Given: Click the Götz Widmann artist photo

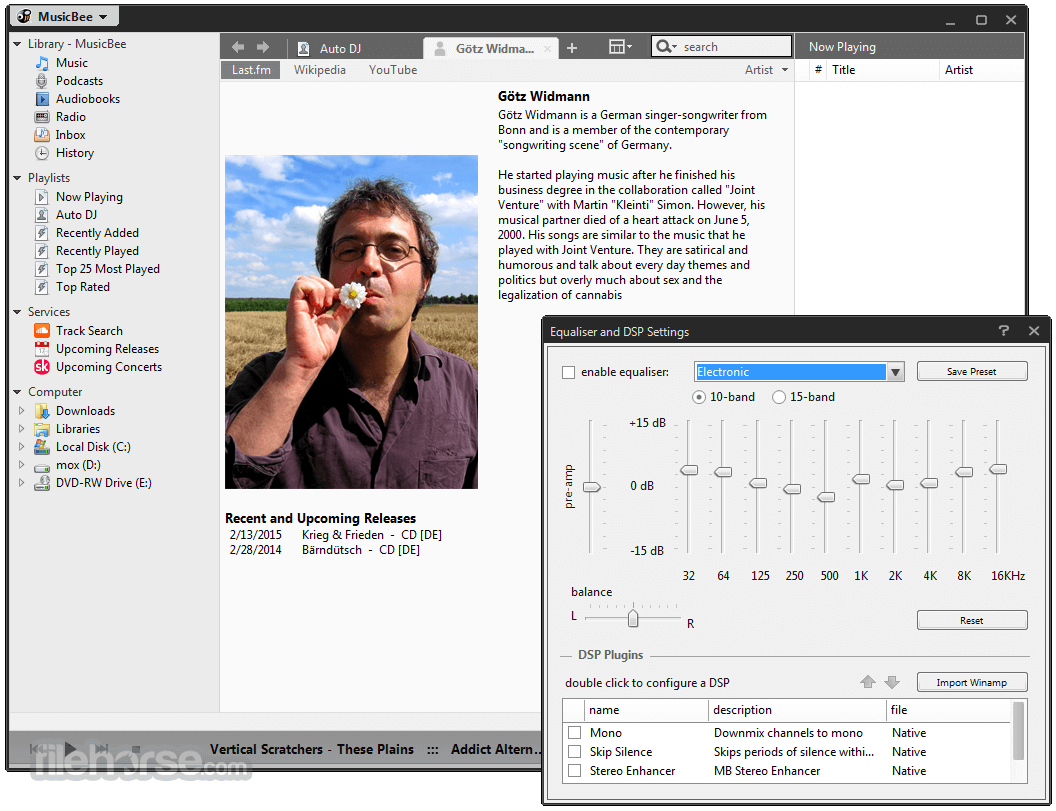Looking at the screenshot, I should click(352, 322).
